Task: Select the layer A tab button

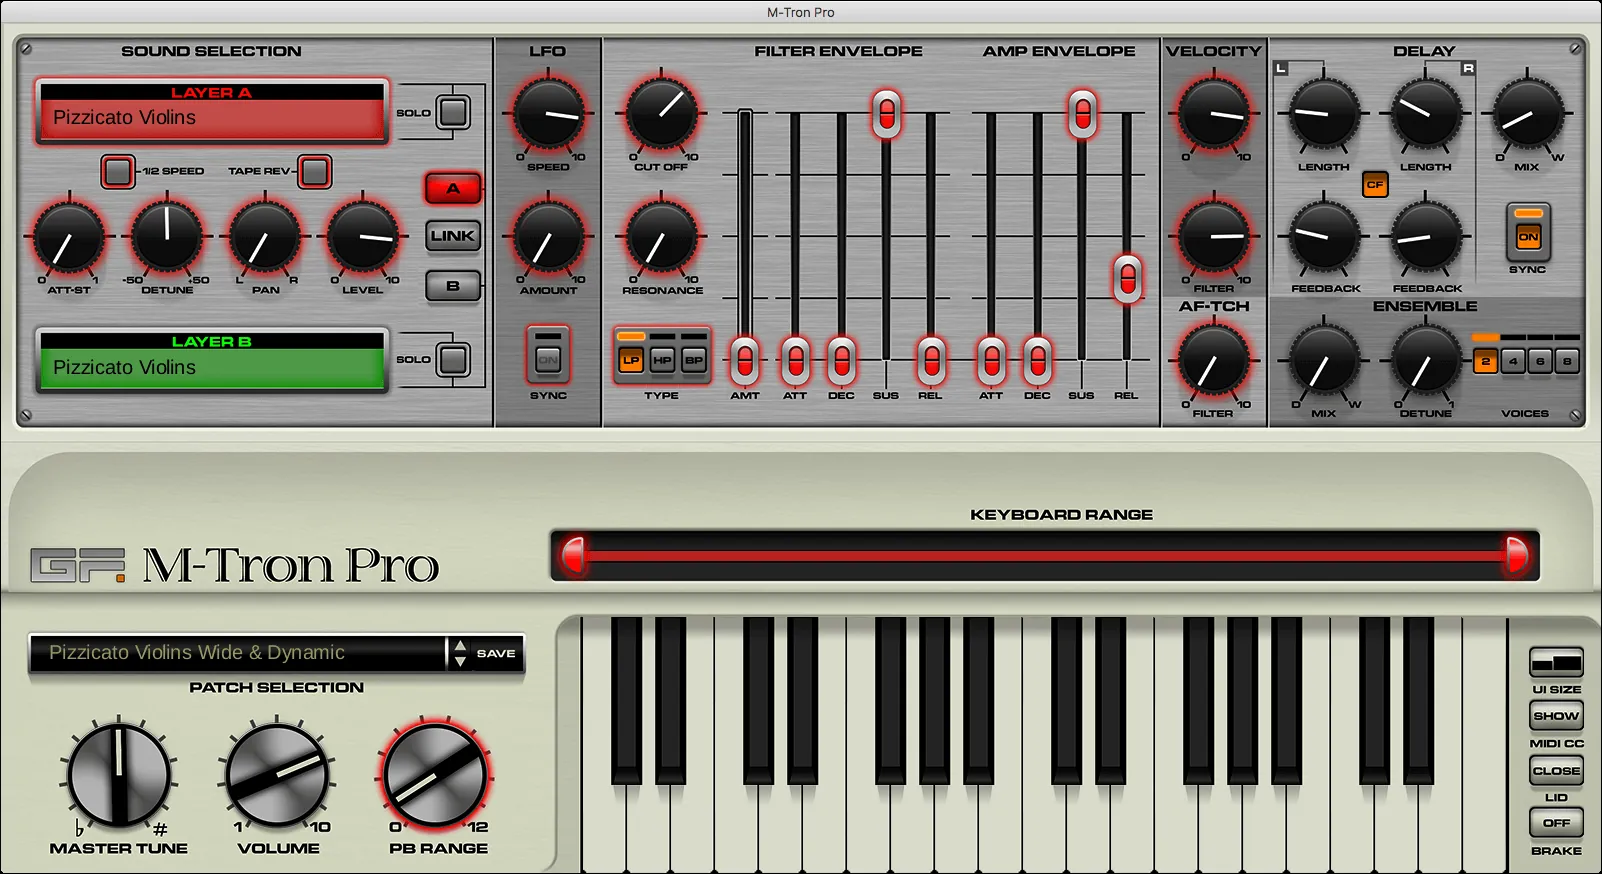Action: [453, 188]
